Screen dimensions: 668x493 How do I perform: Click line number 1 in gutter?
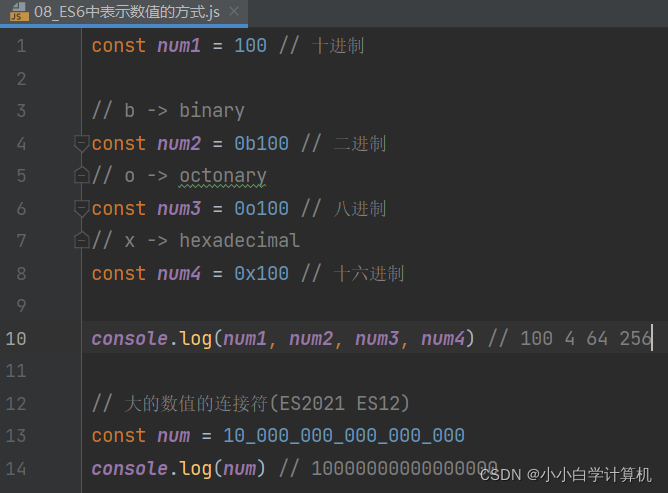click(x=21, y=46)
